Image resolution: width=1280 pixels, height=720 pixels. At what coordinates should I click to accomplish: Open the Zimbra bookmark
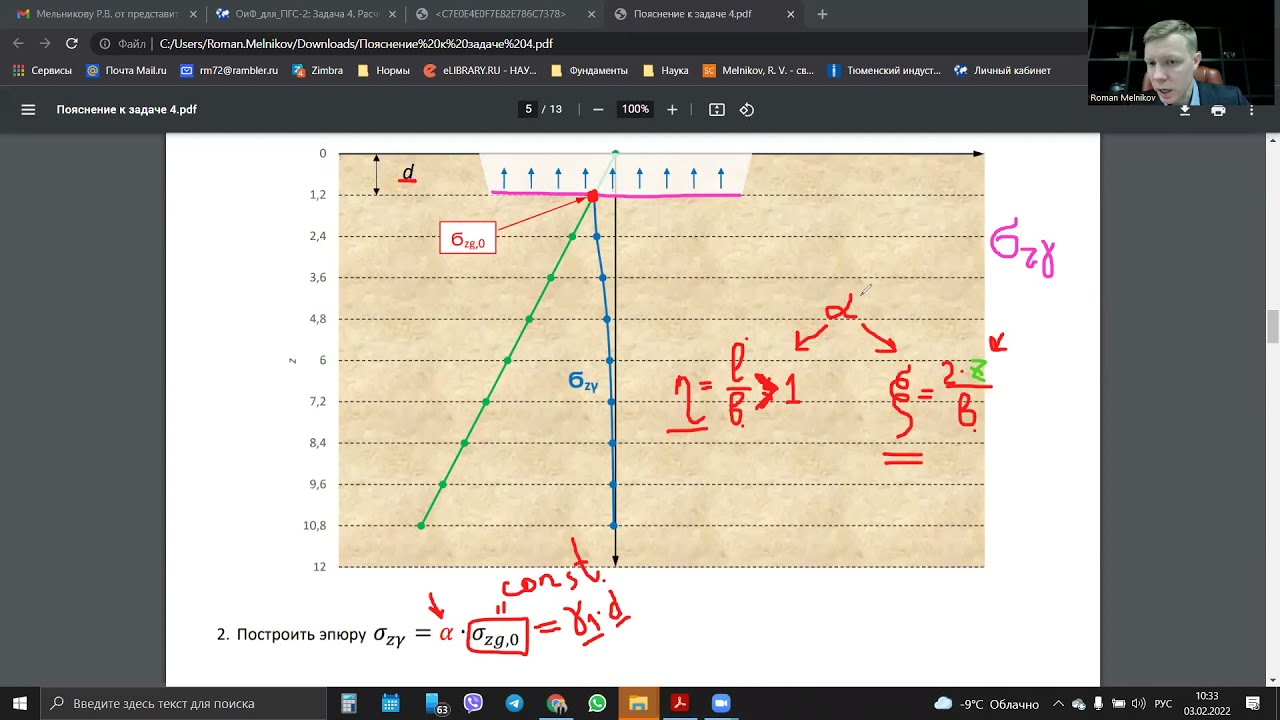pyautogui.click(x=317, y=71)
